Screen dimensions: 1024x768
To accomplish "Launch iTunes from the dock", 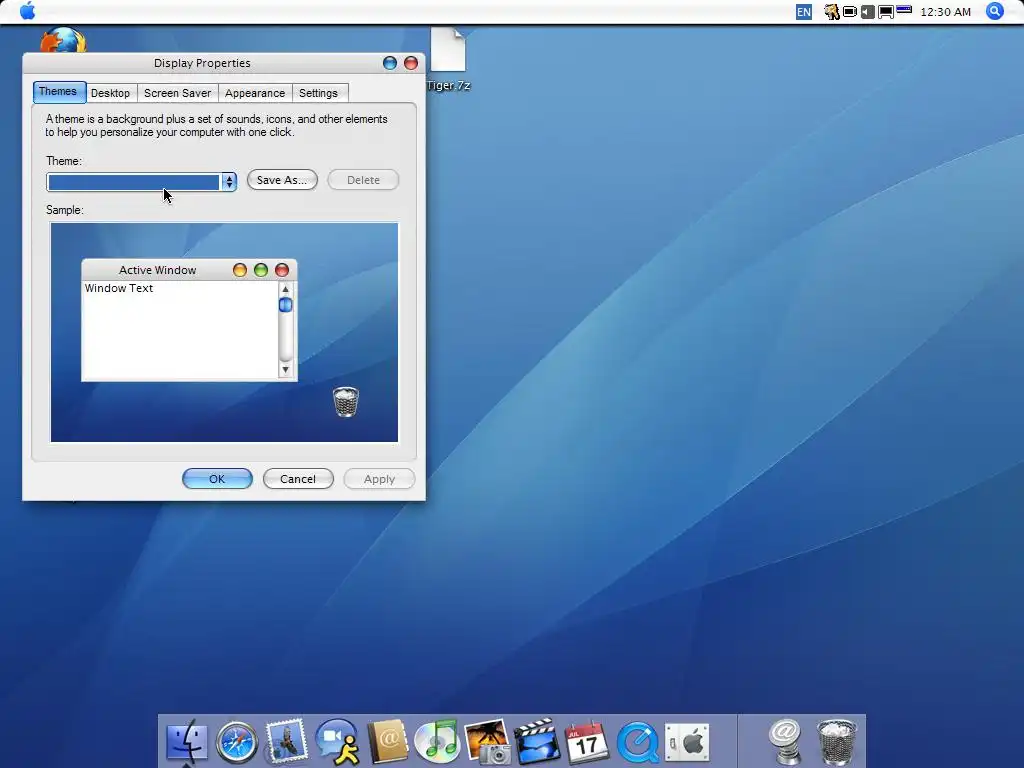I will (437, 742).
